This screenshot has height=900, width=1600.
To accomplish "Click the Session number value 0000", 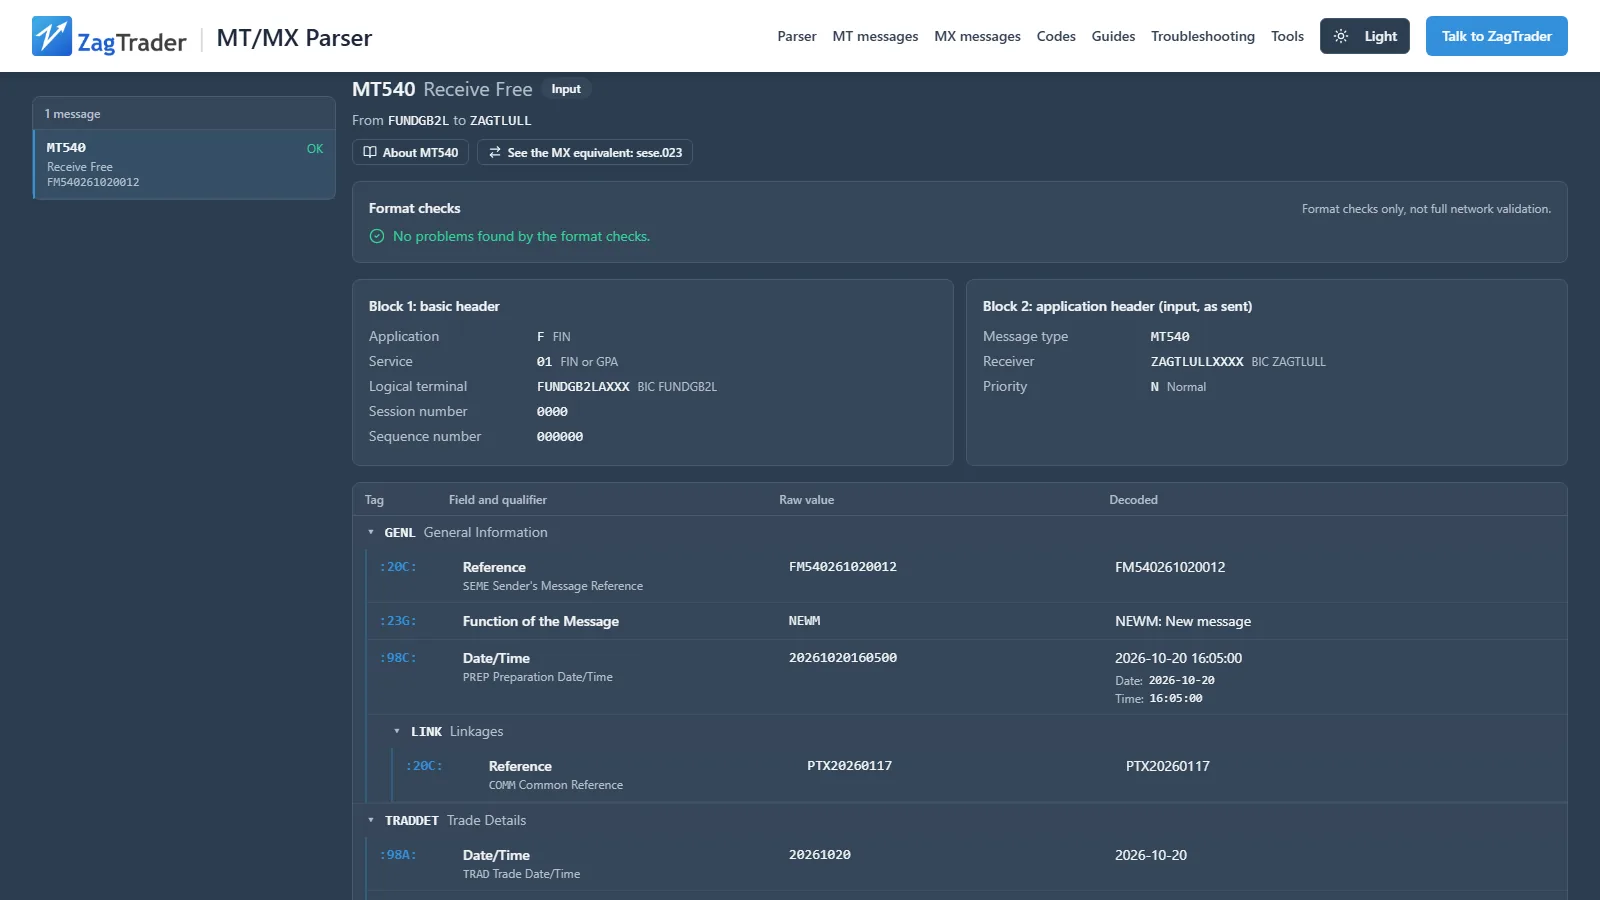I will [x=552, y=412].
